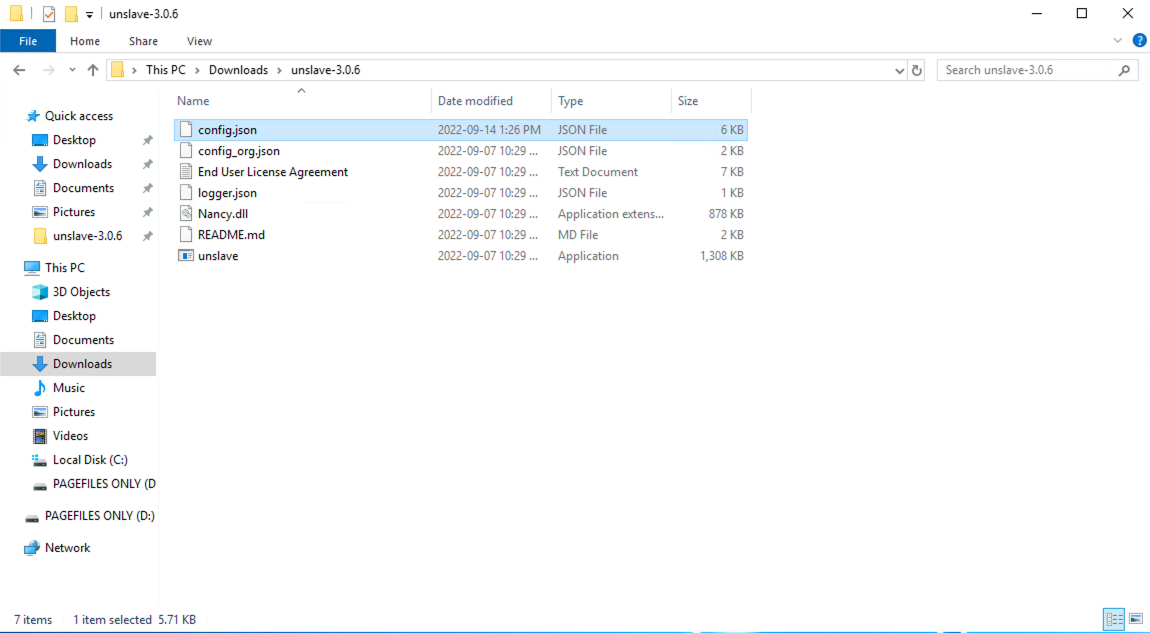The height and width of the screenshot is (633, 1150).
Task: Open the Help icon
Action: 1139,41
